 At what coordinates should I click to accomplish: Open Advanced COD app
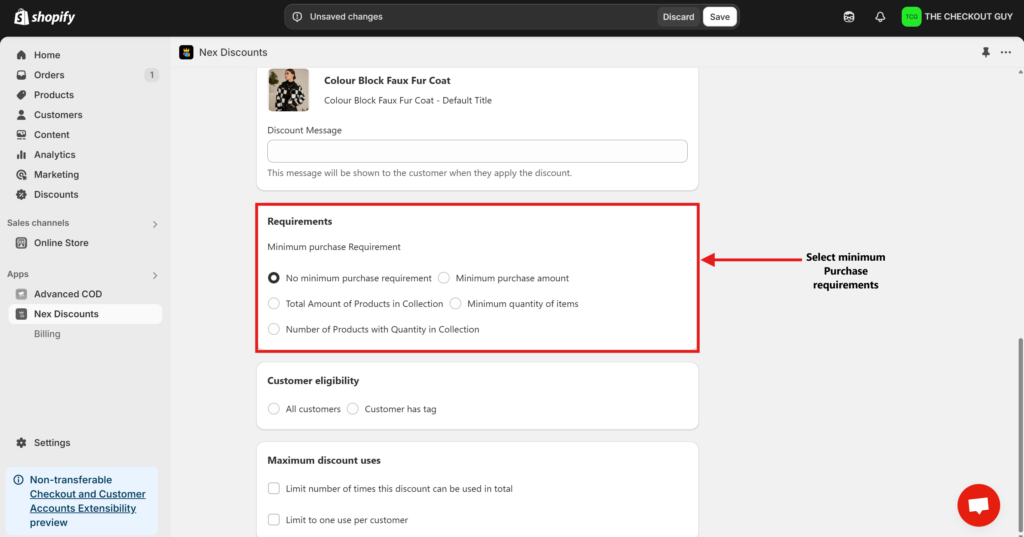click(x=68, y=294)
